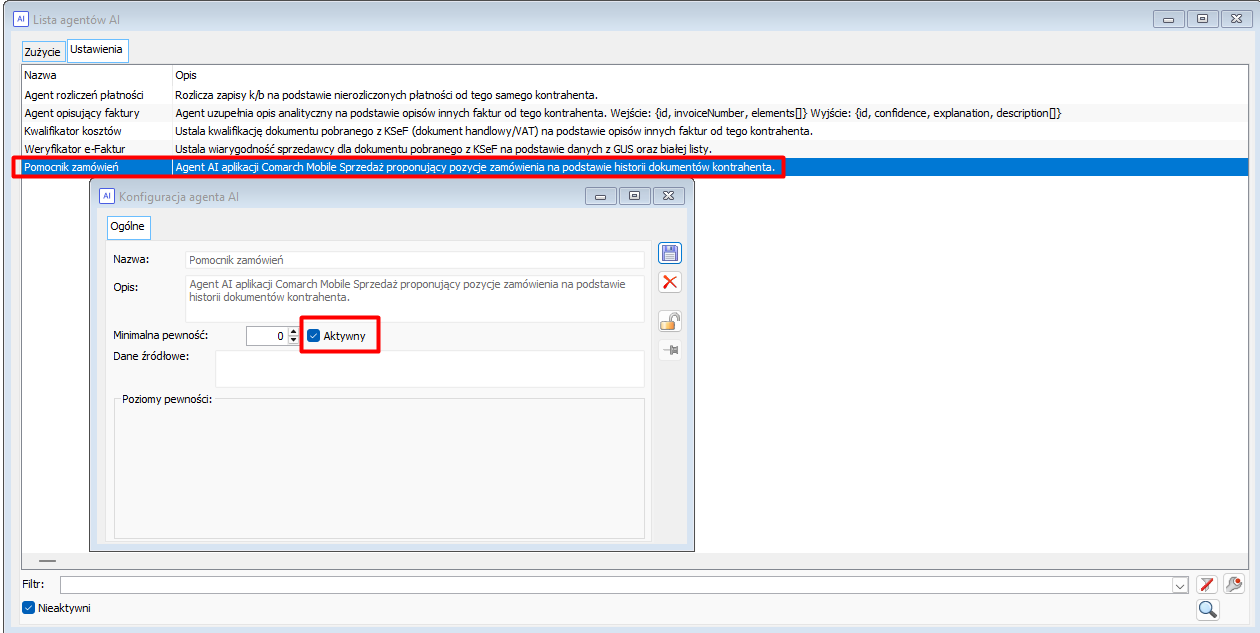Cancel changes with the red X icon

pyautogui.click(x=670, y=282)
